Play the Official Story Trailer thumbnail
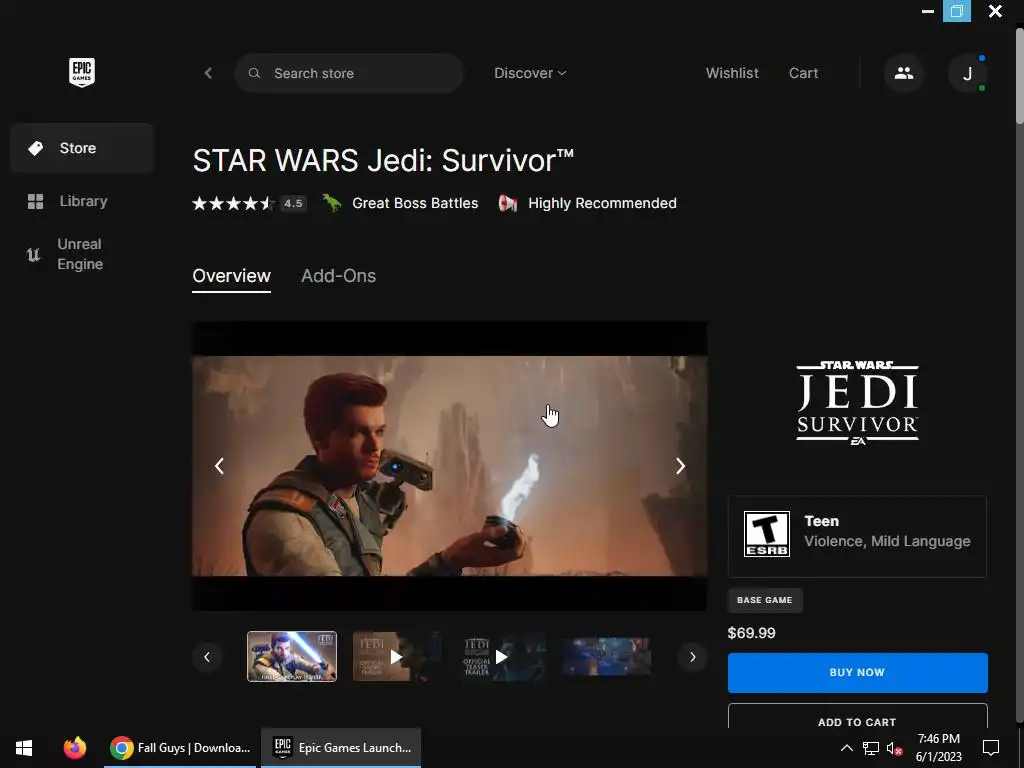 pos(396,656)
